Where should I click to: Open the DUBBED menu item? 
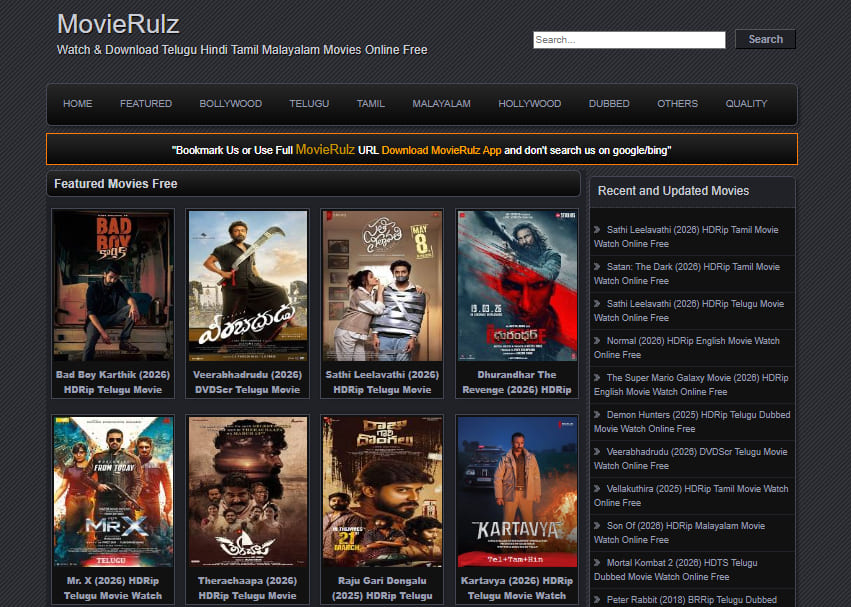pos(609,104)
